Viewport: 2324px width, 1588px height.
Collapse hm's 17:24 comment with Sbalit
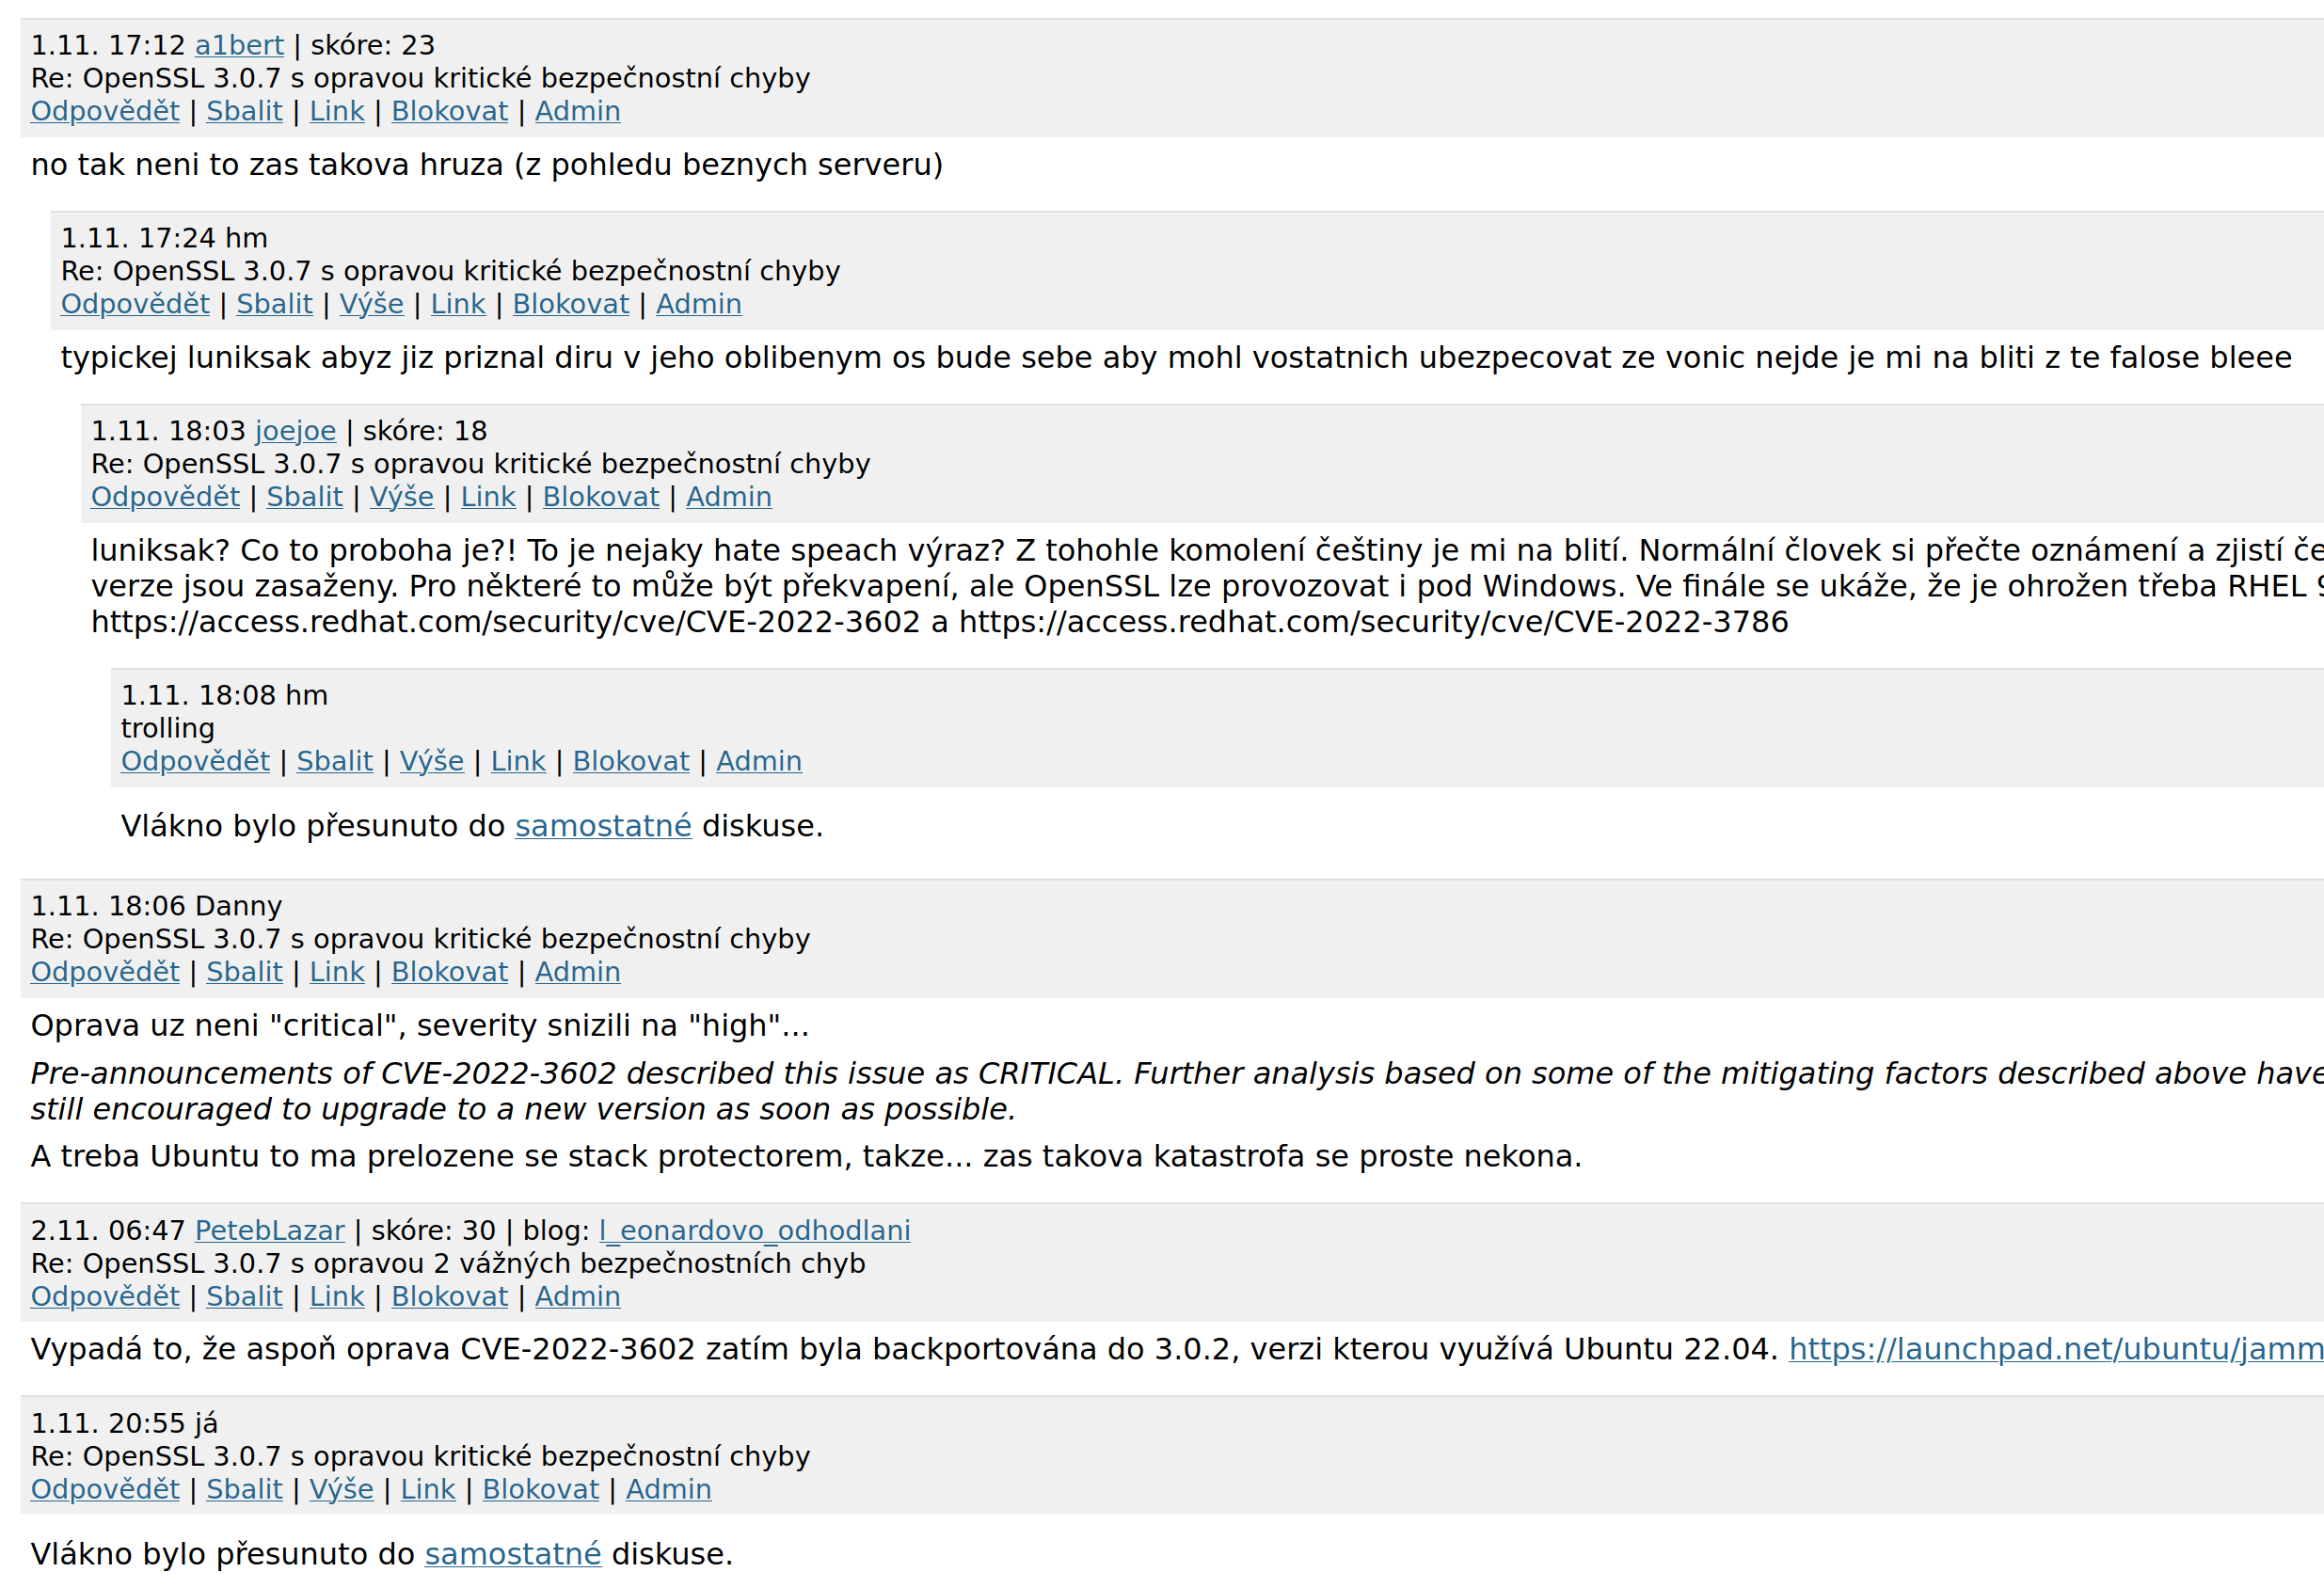tap(274, 304)
